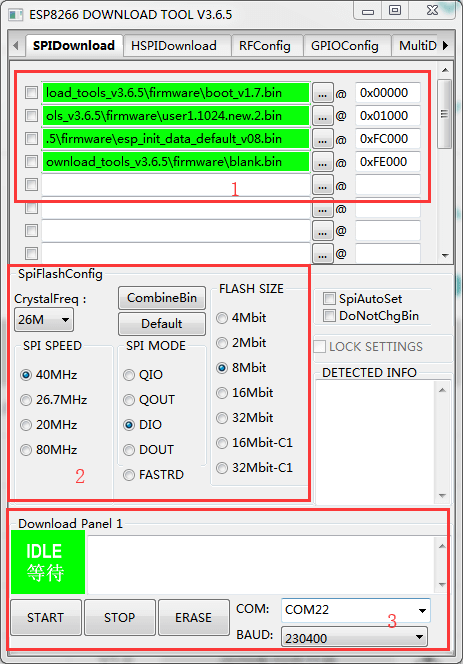Click the START button
Screen dimensions: 463x664
coord(46,617)
